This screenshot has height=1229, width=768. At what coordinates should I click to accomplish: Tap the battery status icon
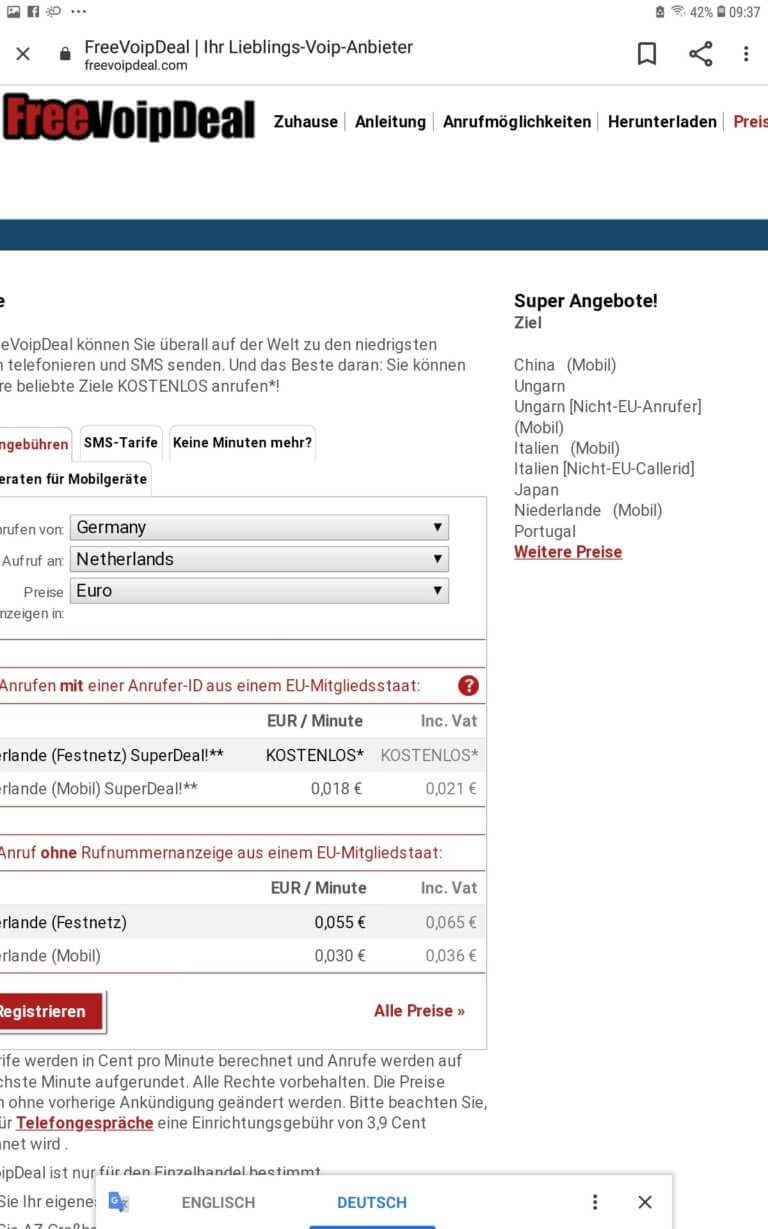click(721, 12)
